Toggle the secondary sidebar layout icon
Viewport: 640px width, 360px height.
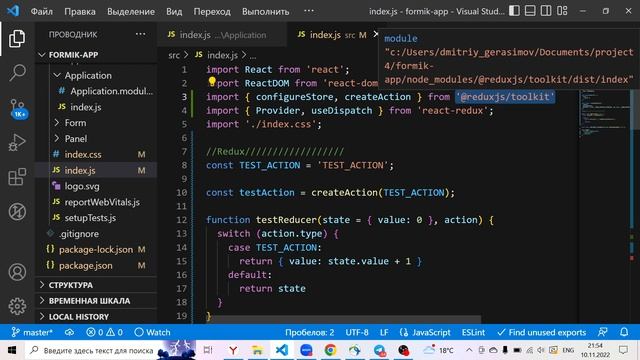[546, 11]
